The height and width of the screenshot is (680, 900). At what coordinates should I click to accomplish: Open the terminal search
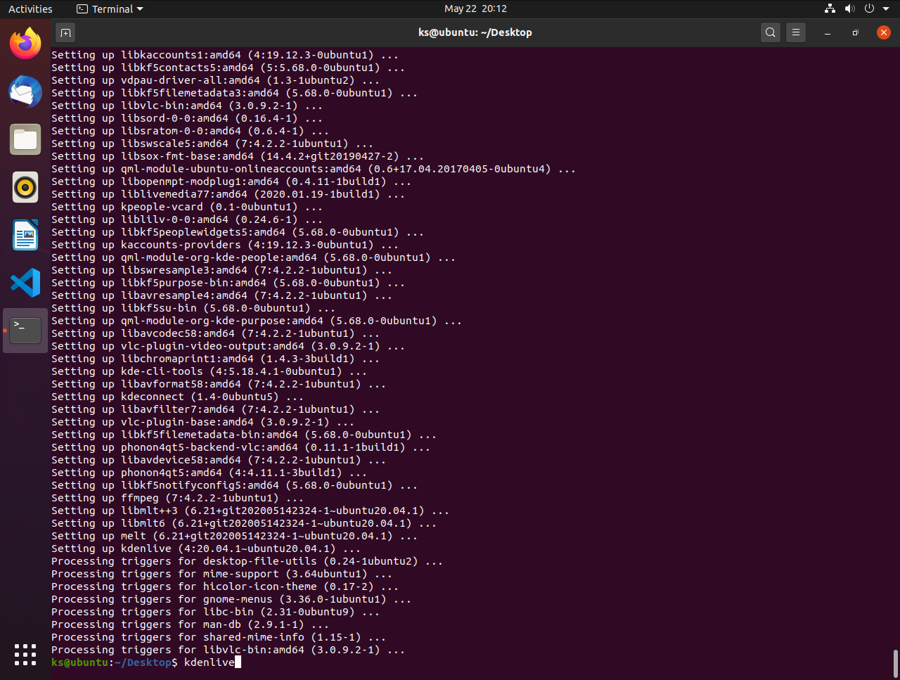click(770, 33)
